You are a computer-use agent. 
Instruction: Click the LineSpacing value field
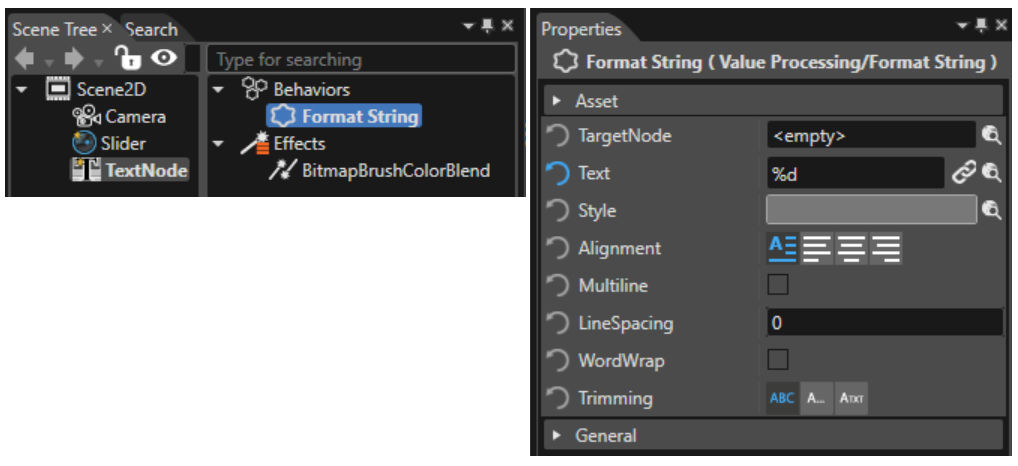pyautogui.click(x=885, y=323)
